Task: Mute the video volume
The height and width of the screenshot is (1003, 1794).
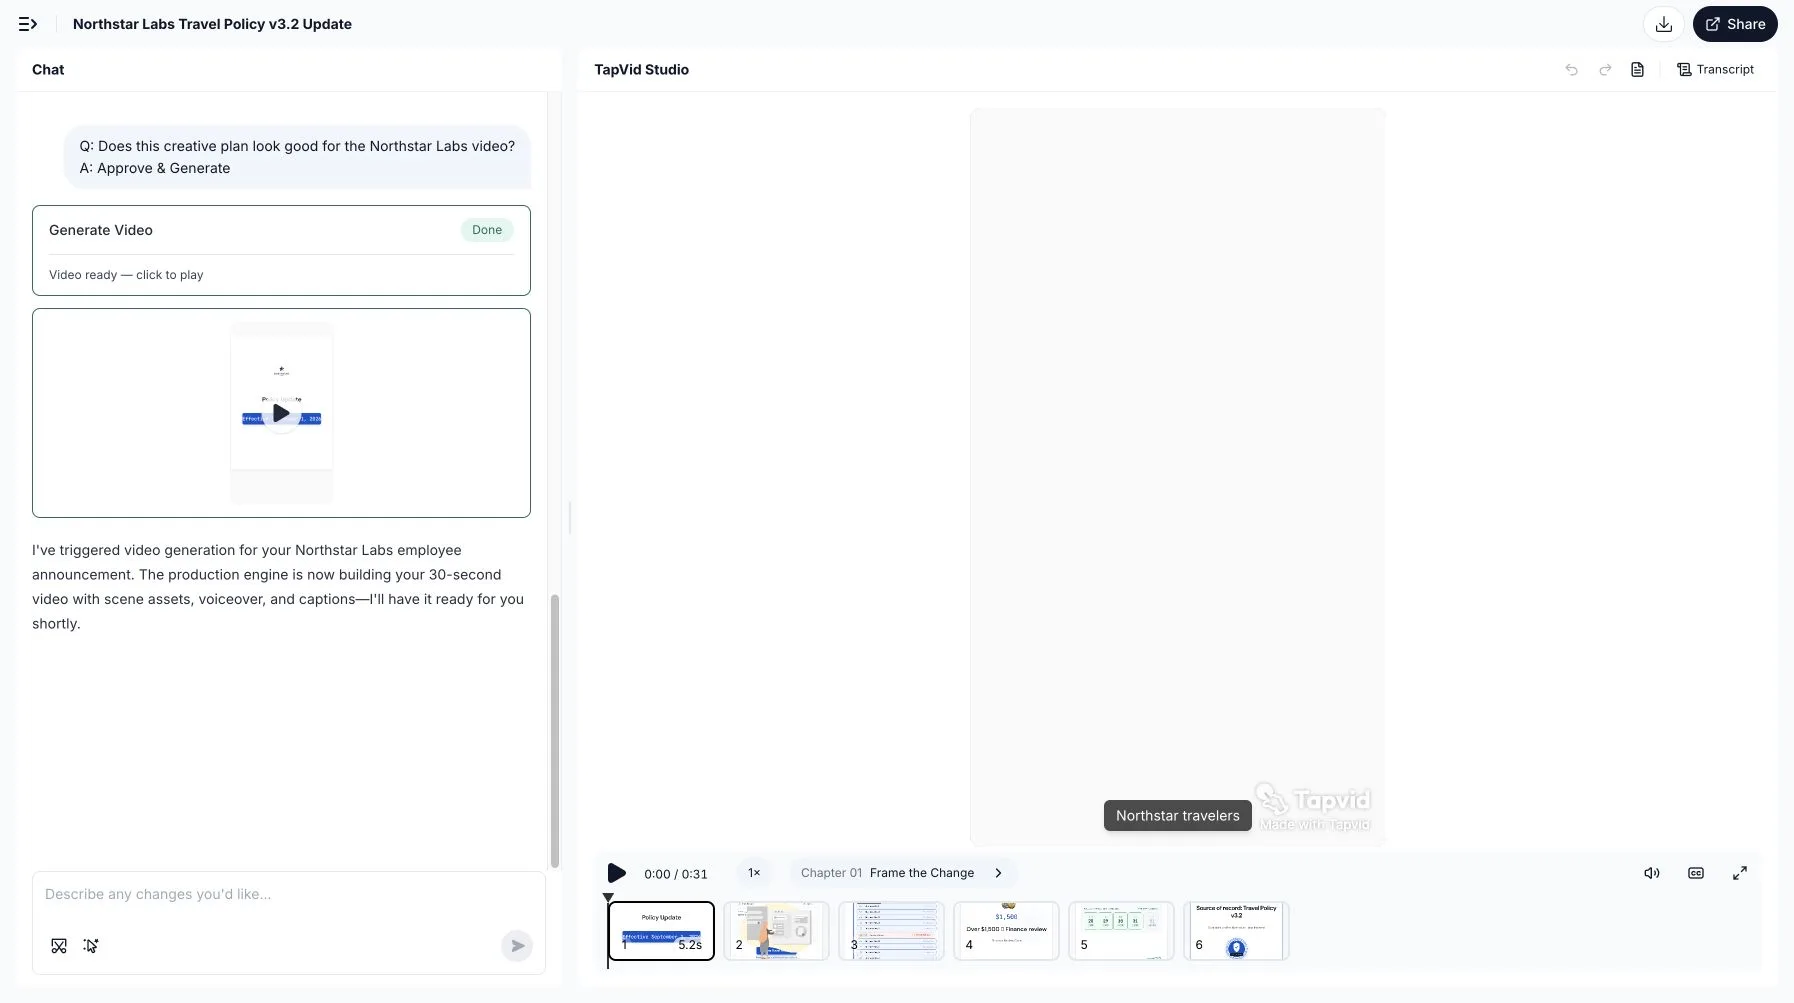Action: [x=1652, y=873]
